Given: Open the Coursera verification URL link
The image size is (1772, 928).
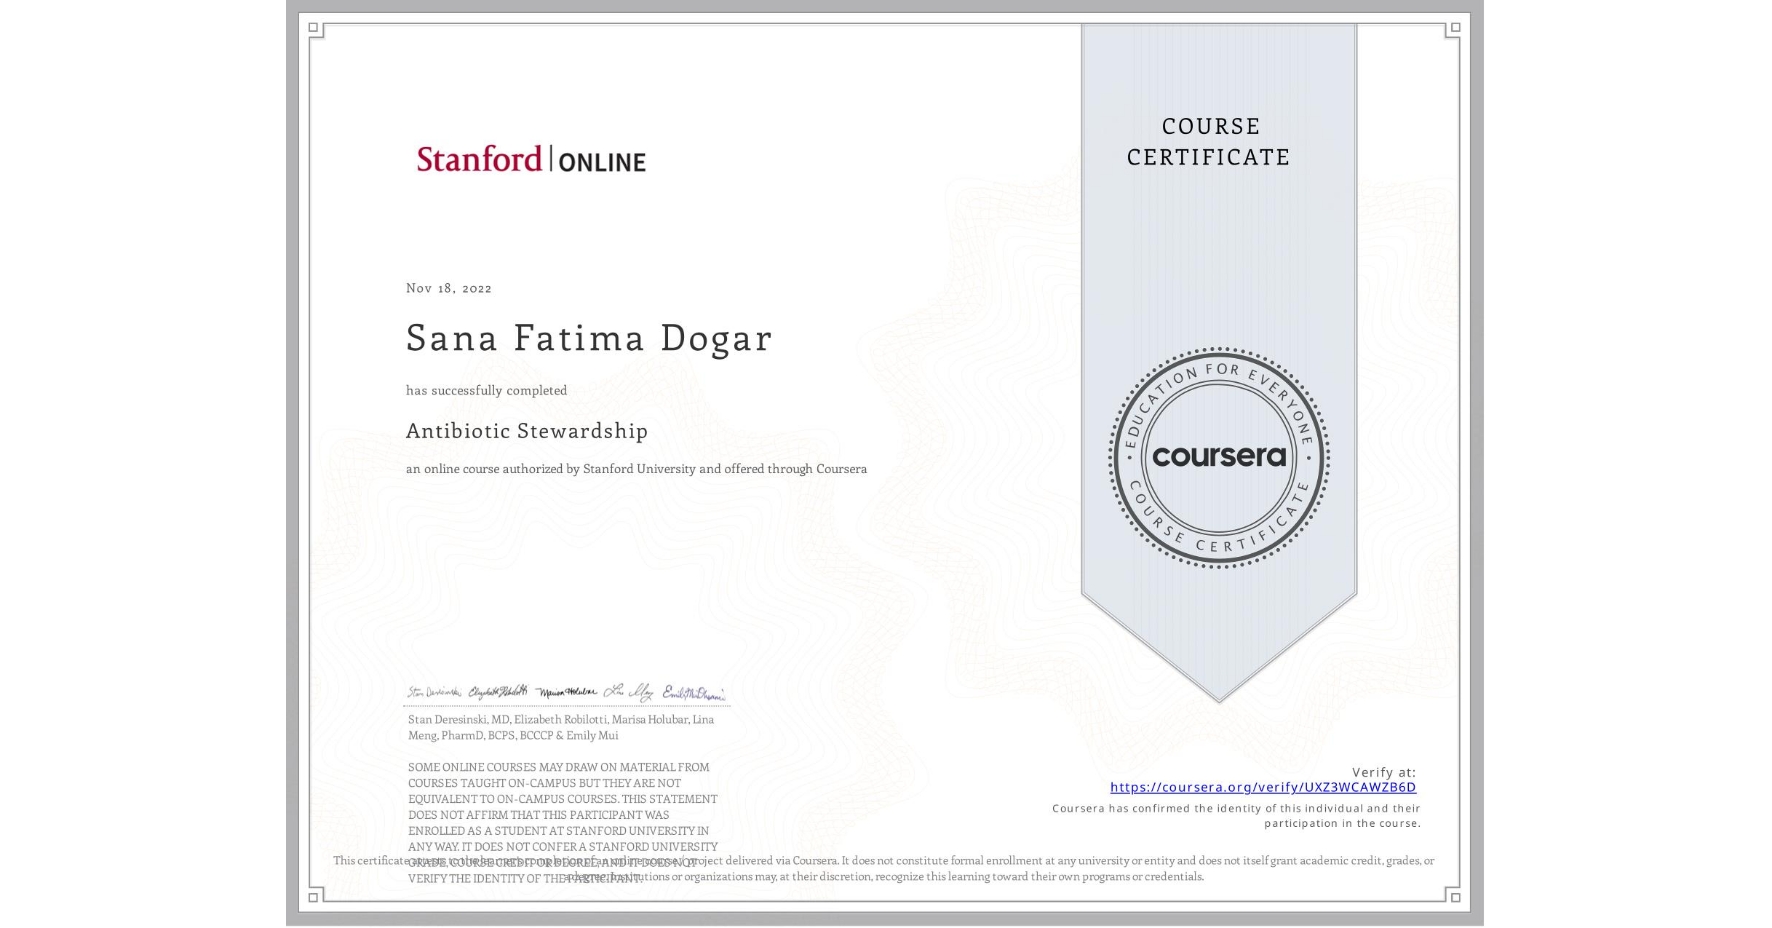Looking at the screenshot, I should tap(1263, 787).
